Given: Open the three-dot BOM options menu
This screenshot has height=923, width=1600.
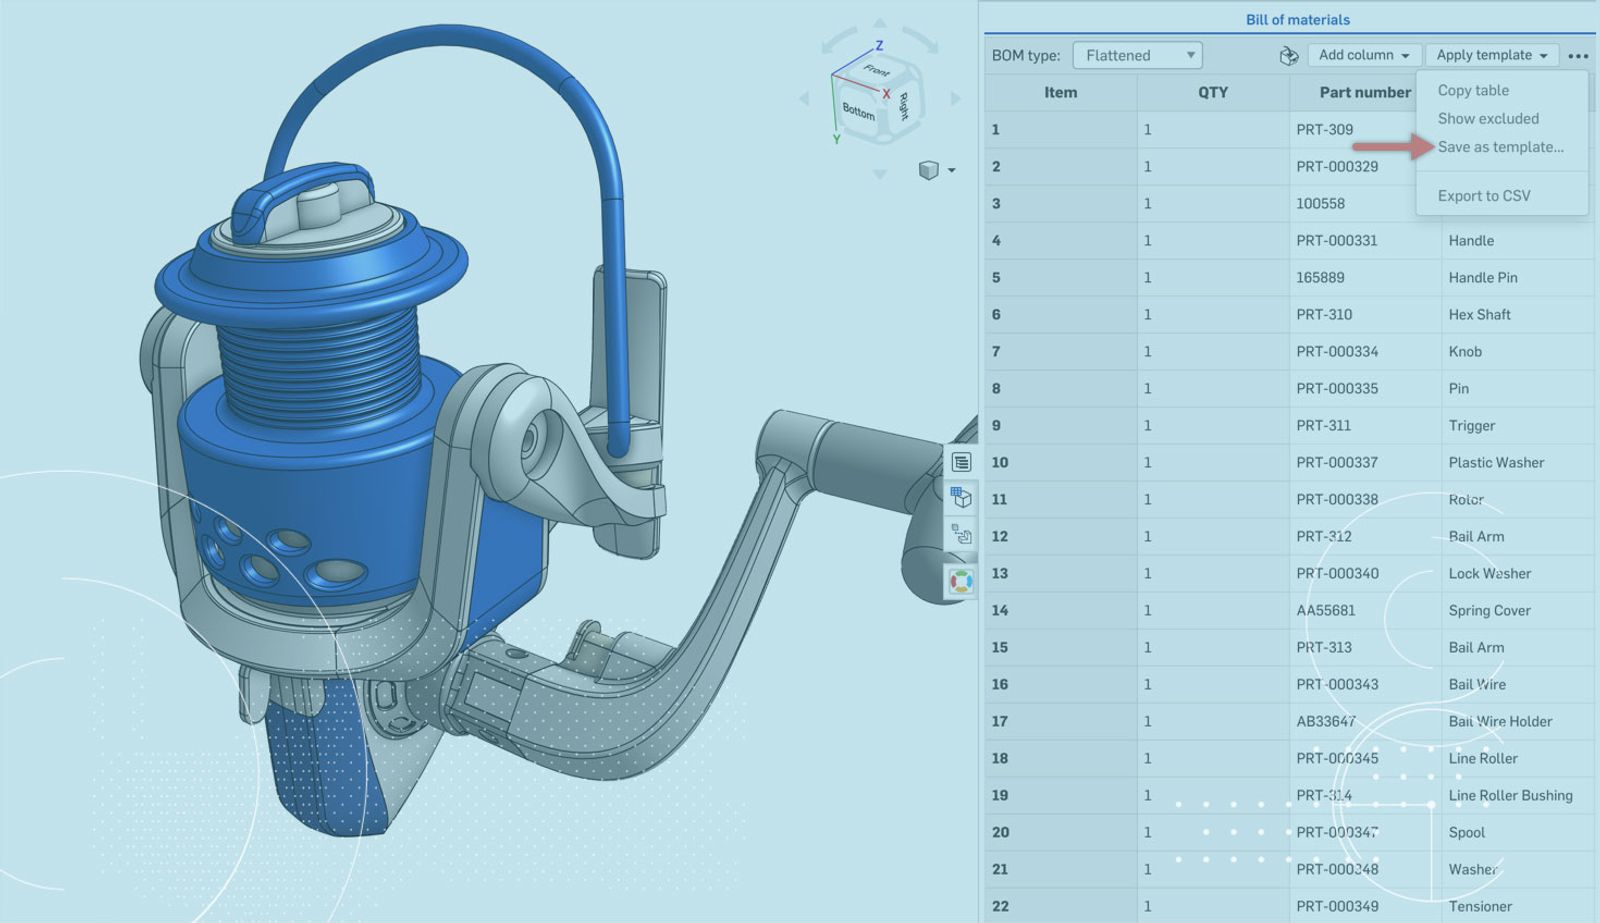Looking at the screenshot, I should pyautogui.click(x=1578, y=56).
